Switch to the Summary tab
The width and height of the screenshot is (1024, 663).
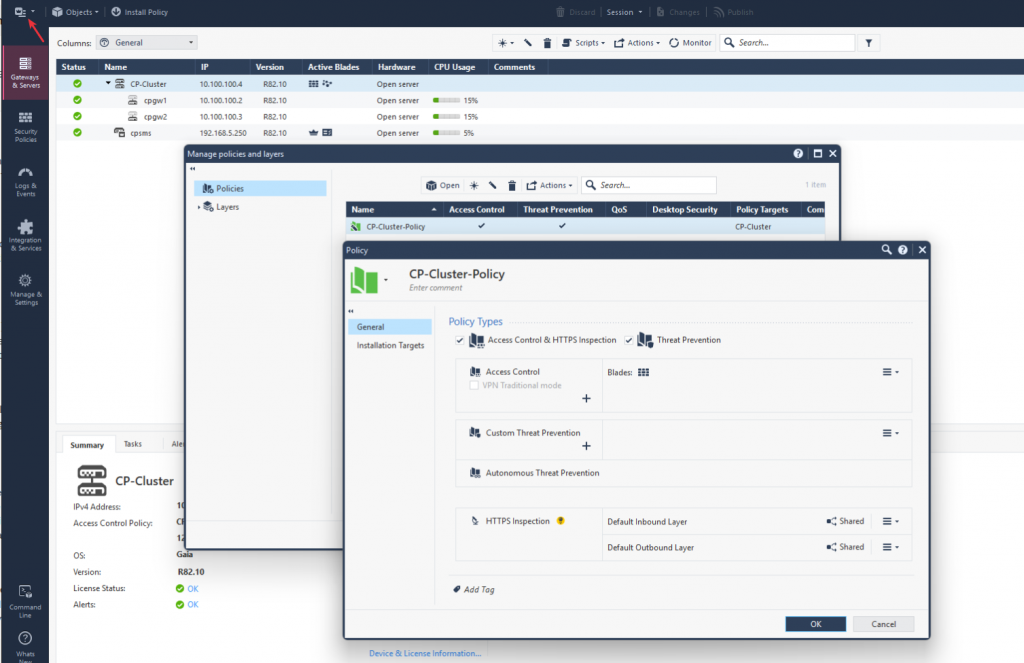click(x=87, y=445)
